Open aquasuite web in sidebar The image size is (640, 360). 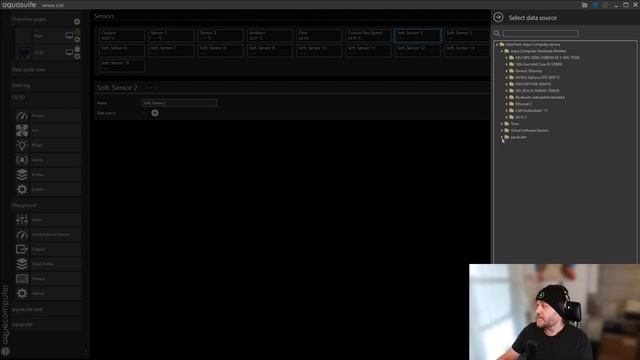tap(27, 309)
